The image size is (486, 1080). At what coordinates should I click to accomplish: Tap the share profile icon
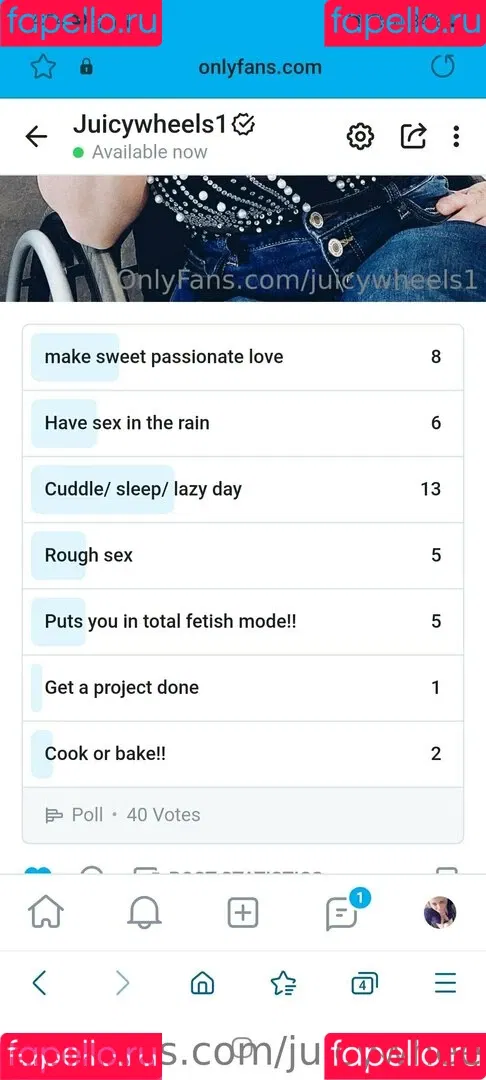414,136
